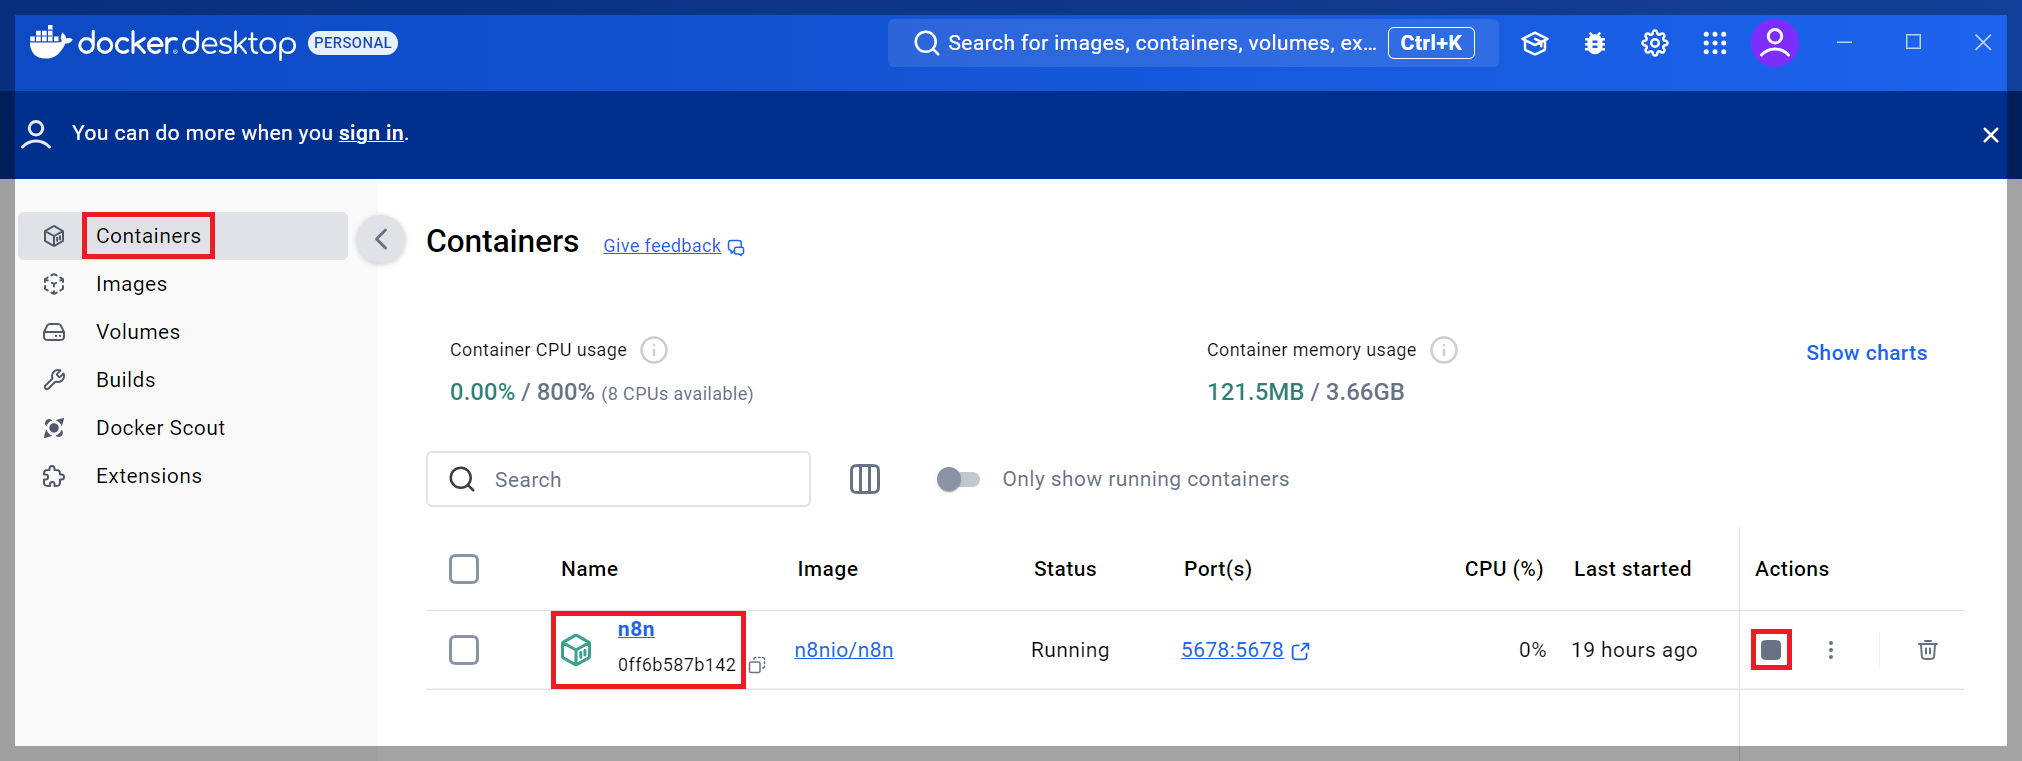Viewport: 2022px width, 761px height.
Task: Click the purple user account avatar
Action: [x=1775, y=43]
